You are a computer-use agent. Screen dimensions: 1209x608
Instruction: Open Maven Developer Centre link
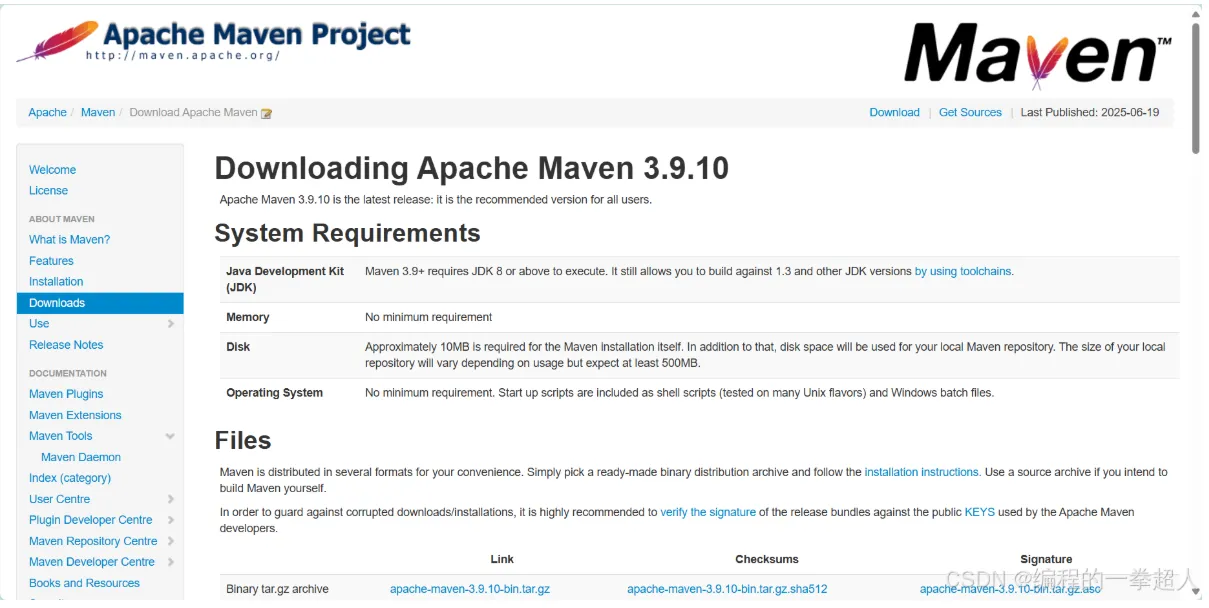(92, 562)
